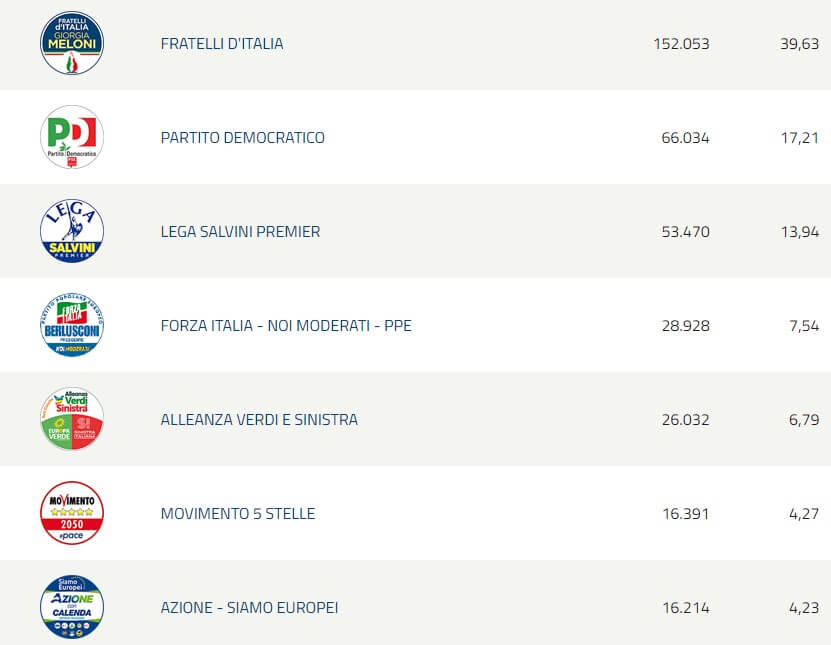The width and height of the screenshot is (831, 645).
Task: Click the Fratelli d'Italia Meloni party logo
Action: click(72, 43)
